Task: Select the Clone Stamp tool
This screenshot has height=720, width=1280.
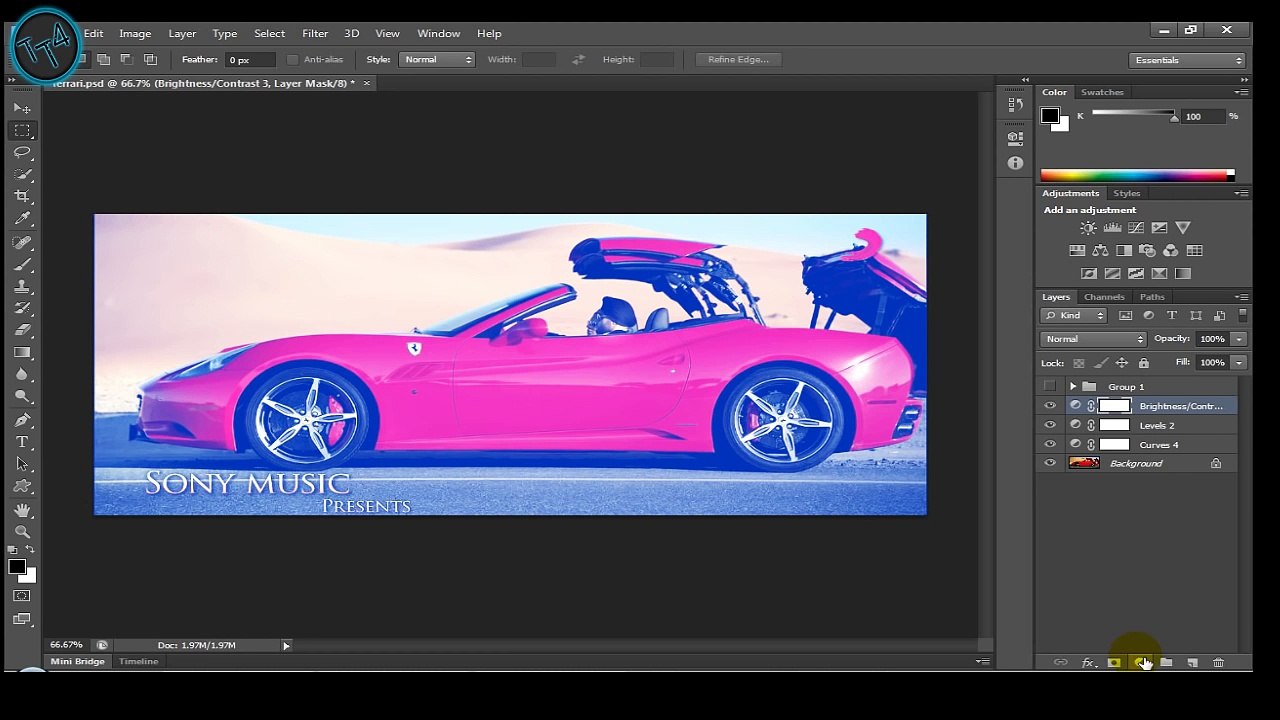Action: [22, 287]
